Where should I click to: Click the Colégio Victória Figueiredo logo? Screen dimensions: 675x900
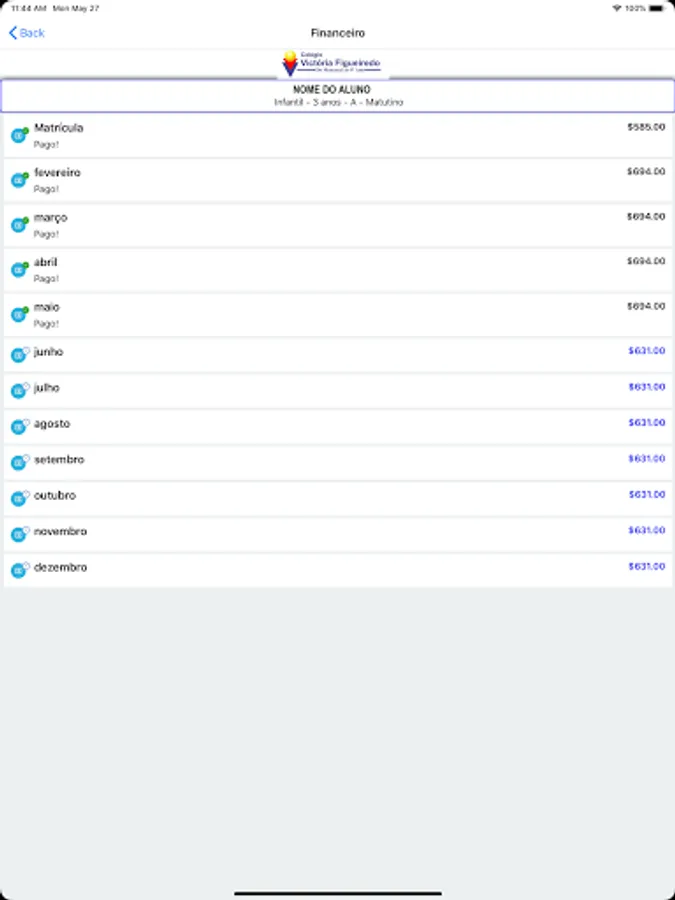332,64
